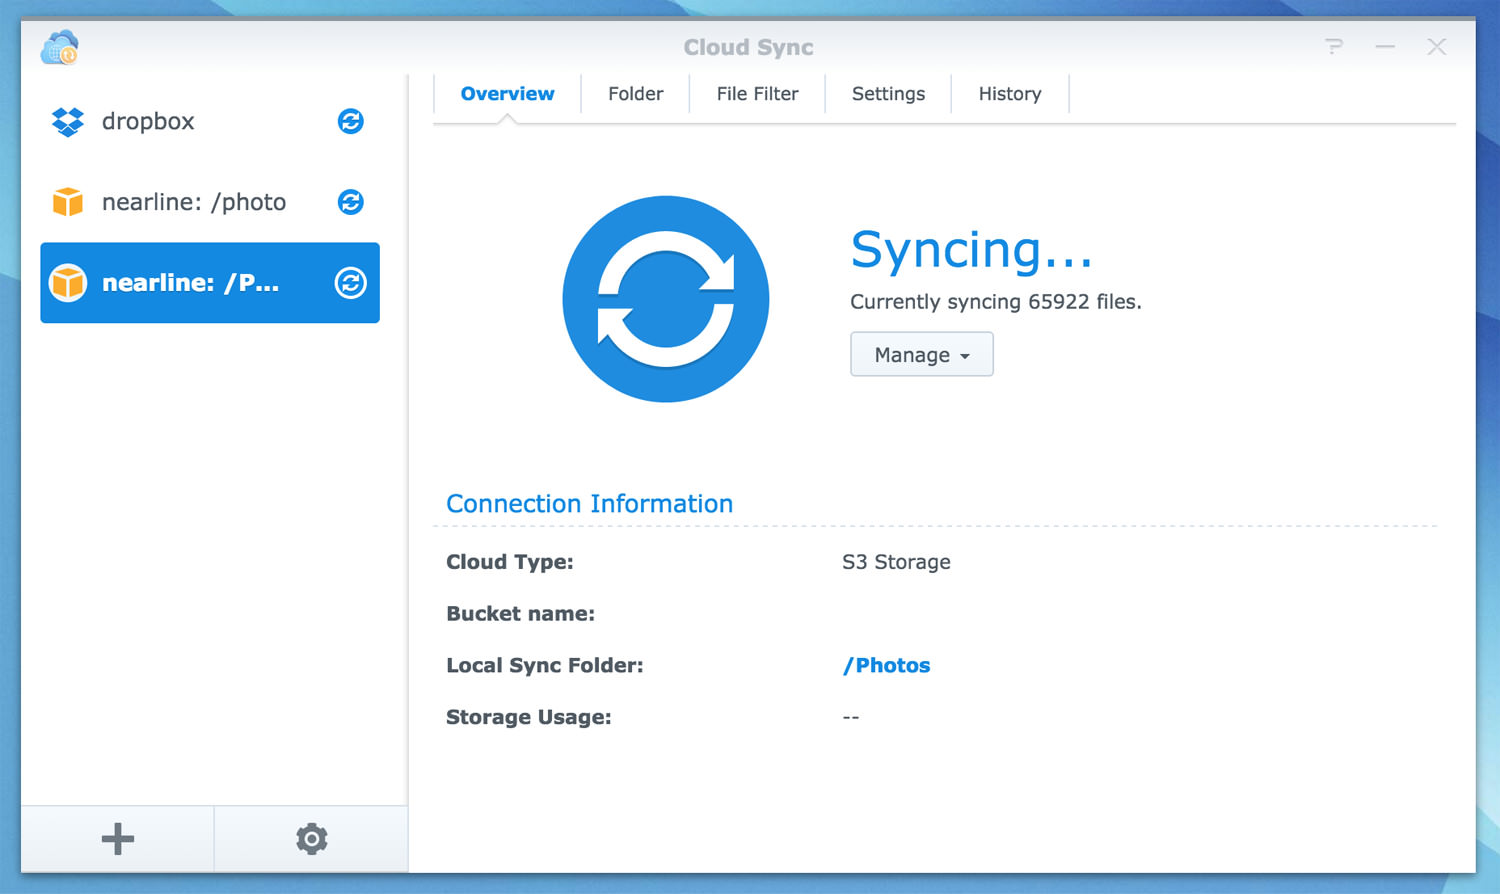The height and width of the screenshot is (894, 1500).
Task: Minimize the Cloud Sync window
Action: pos(1385,46)
